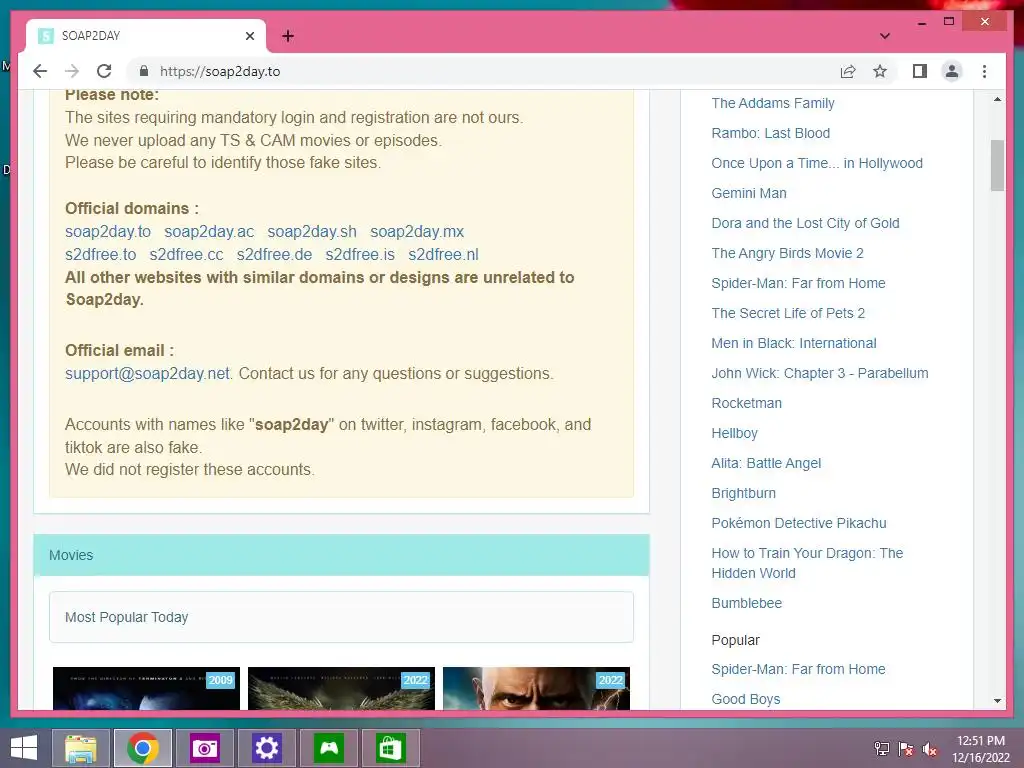Image resolution: width=1024 pixels, height=768 pixels.
Task: Open the 2022 bald man poster thumbnail
Action: [x=536, y=688]
